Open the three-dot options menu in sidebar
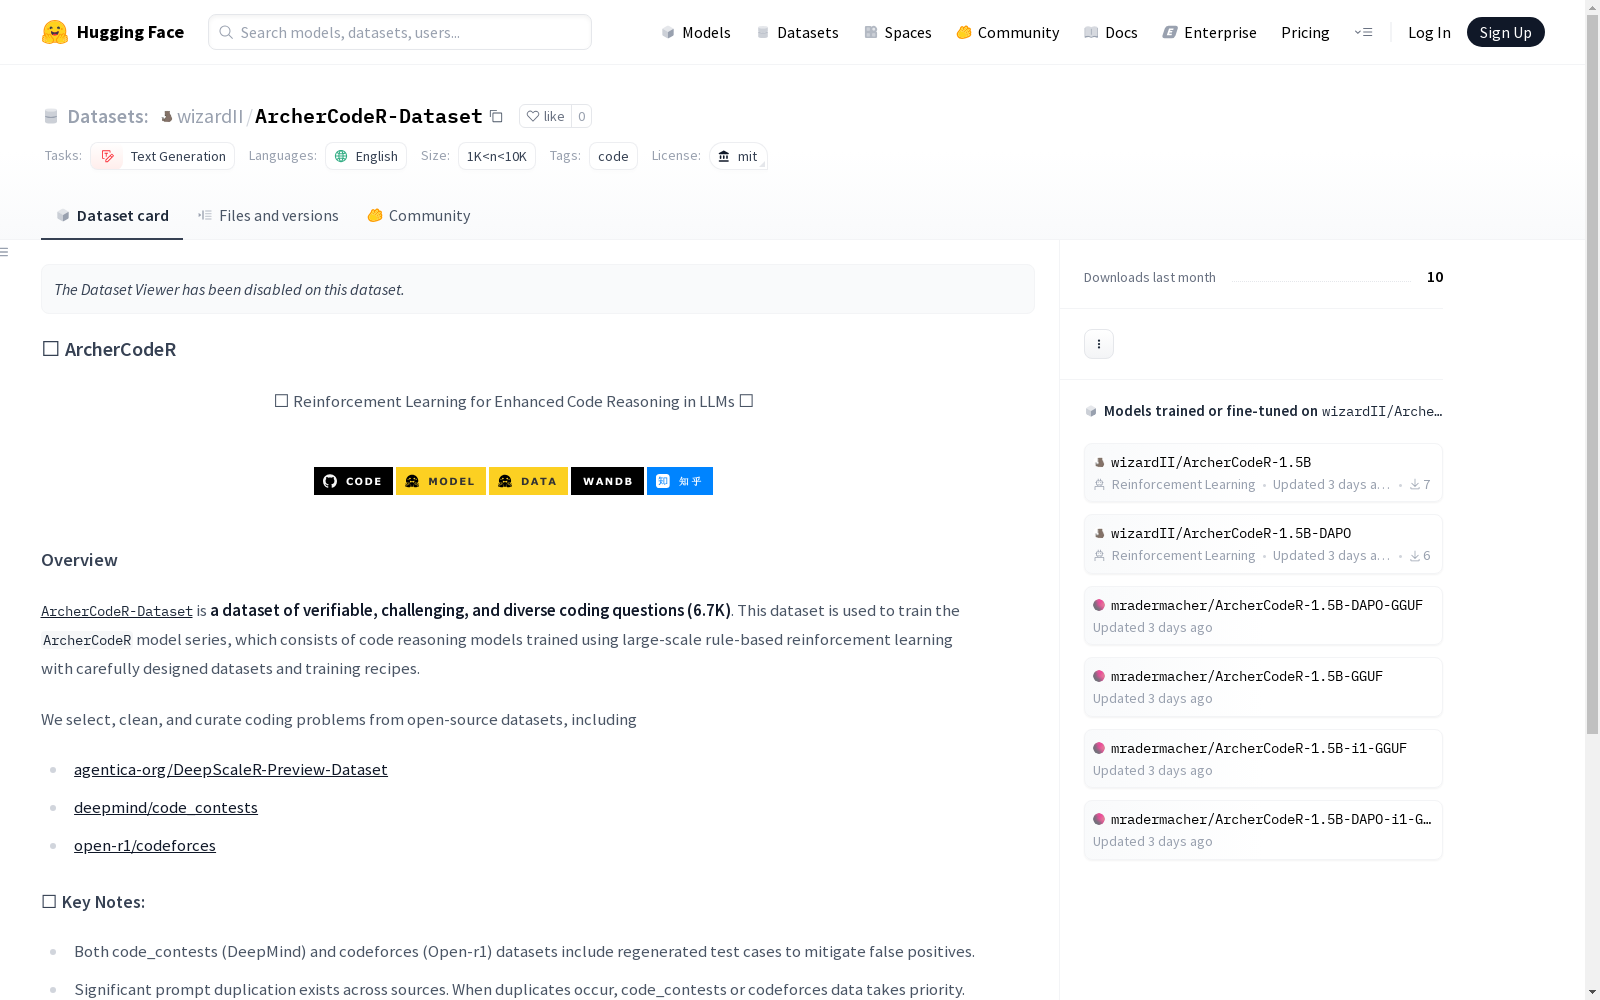Image resolution: width=1600 pixels, height=1000 pixels. click(1099, 344)
